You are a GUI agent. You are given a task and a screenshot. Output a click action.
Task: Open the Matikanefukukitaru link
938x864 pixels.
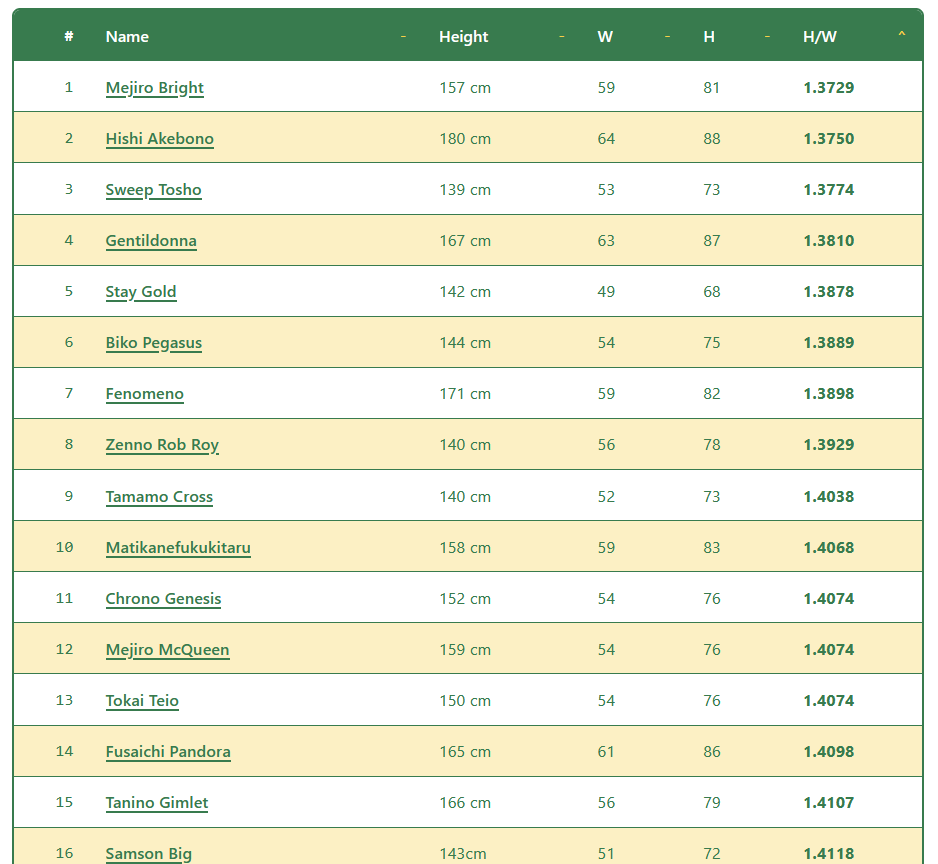178,547
